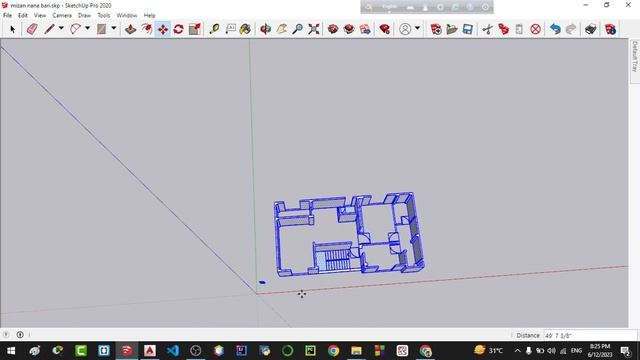Open the Draw menu
Viewport: 640px width, 360px height.
pos(84,15)
